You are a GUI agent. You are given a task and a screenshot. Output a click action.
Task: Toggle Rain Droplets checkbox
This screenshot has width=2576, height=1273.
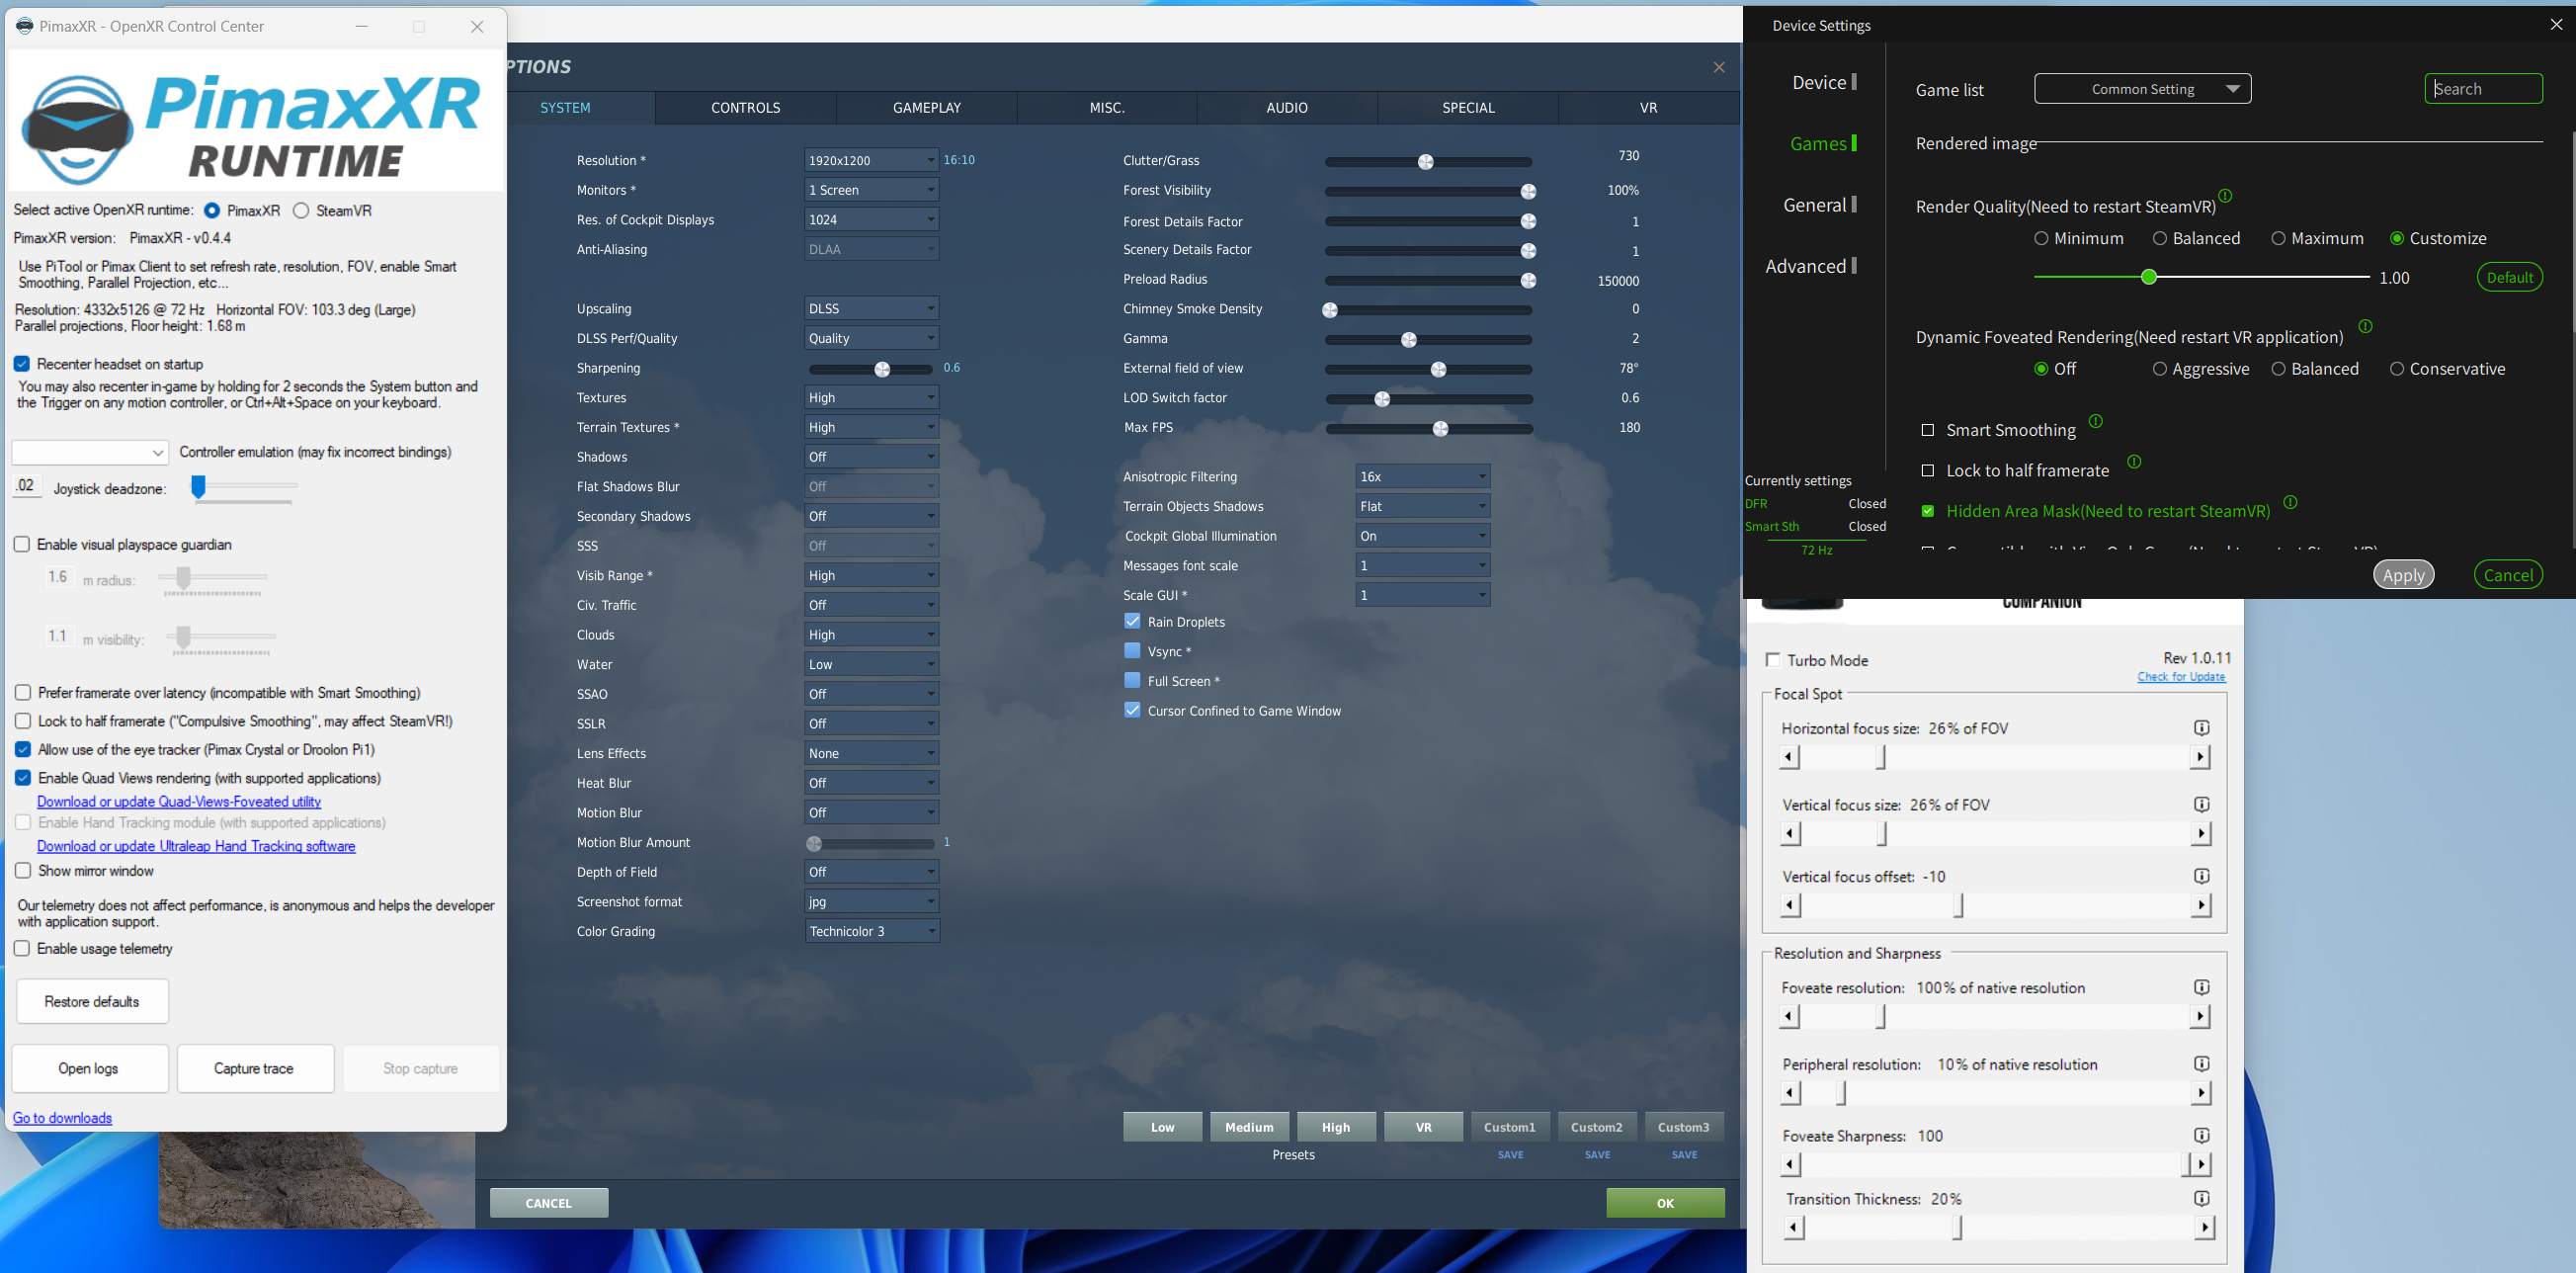[x=1132, y=621]
